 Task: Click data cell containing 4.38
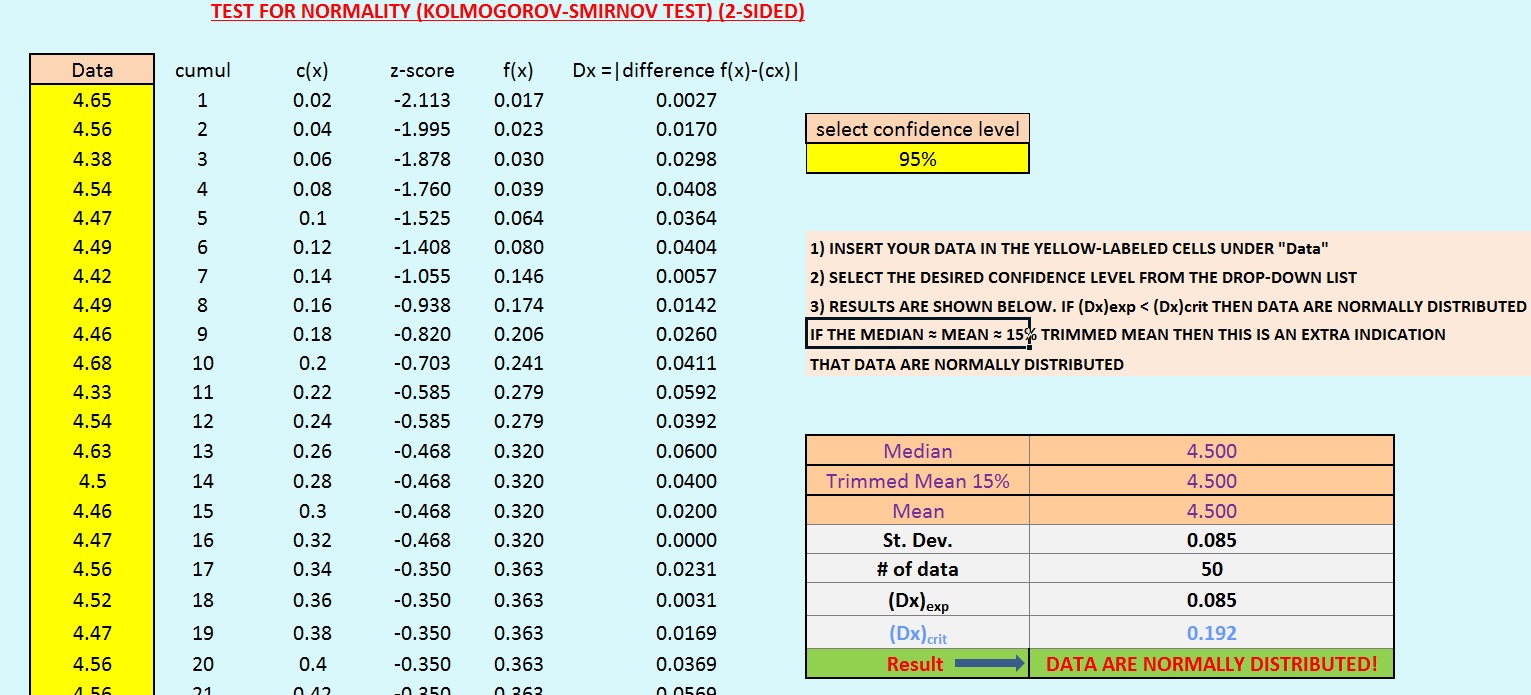click(x=92, y=158)
